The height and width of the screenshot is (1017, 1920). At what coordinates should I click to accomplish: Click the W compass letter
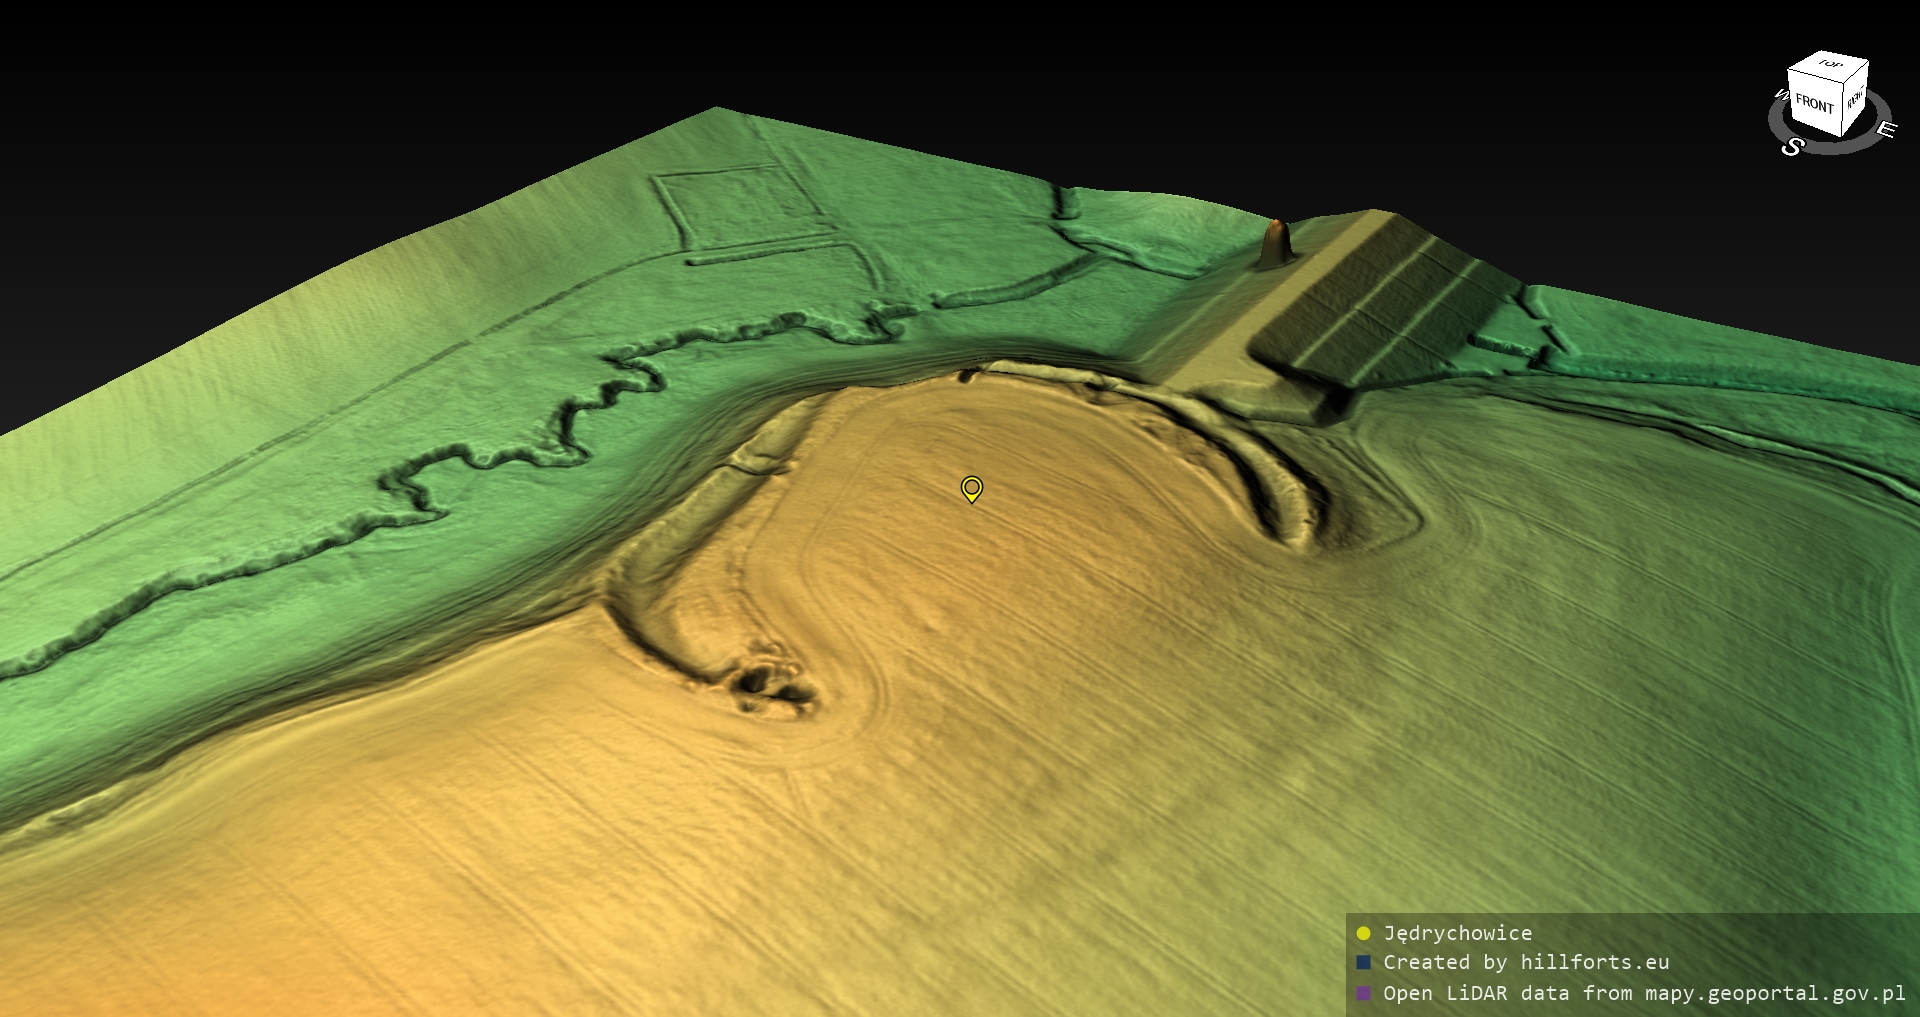point(1780,96)
